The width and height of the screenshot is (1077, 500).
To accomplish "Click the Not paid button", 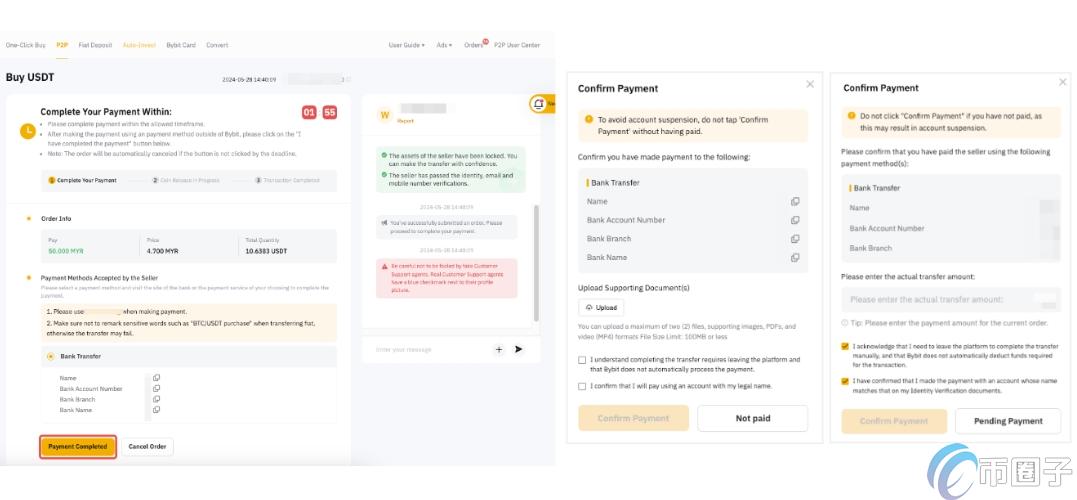I will pos(752,418).
